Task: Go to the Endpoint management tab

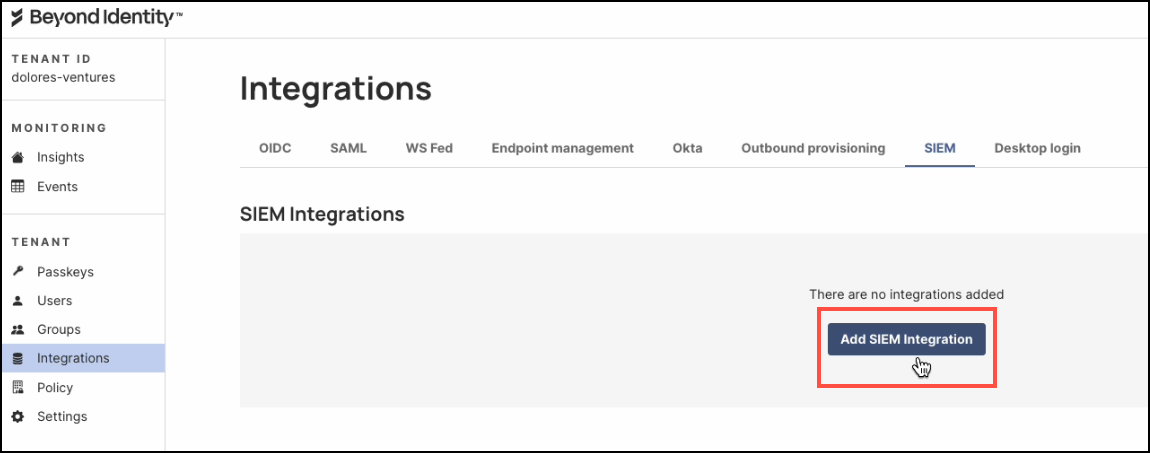Action: click(562, 148)
